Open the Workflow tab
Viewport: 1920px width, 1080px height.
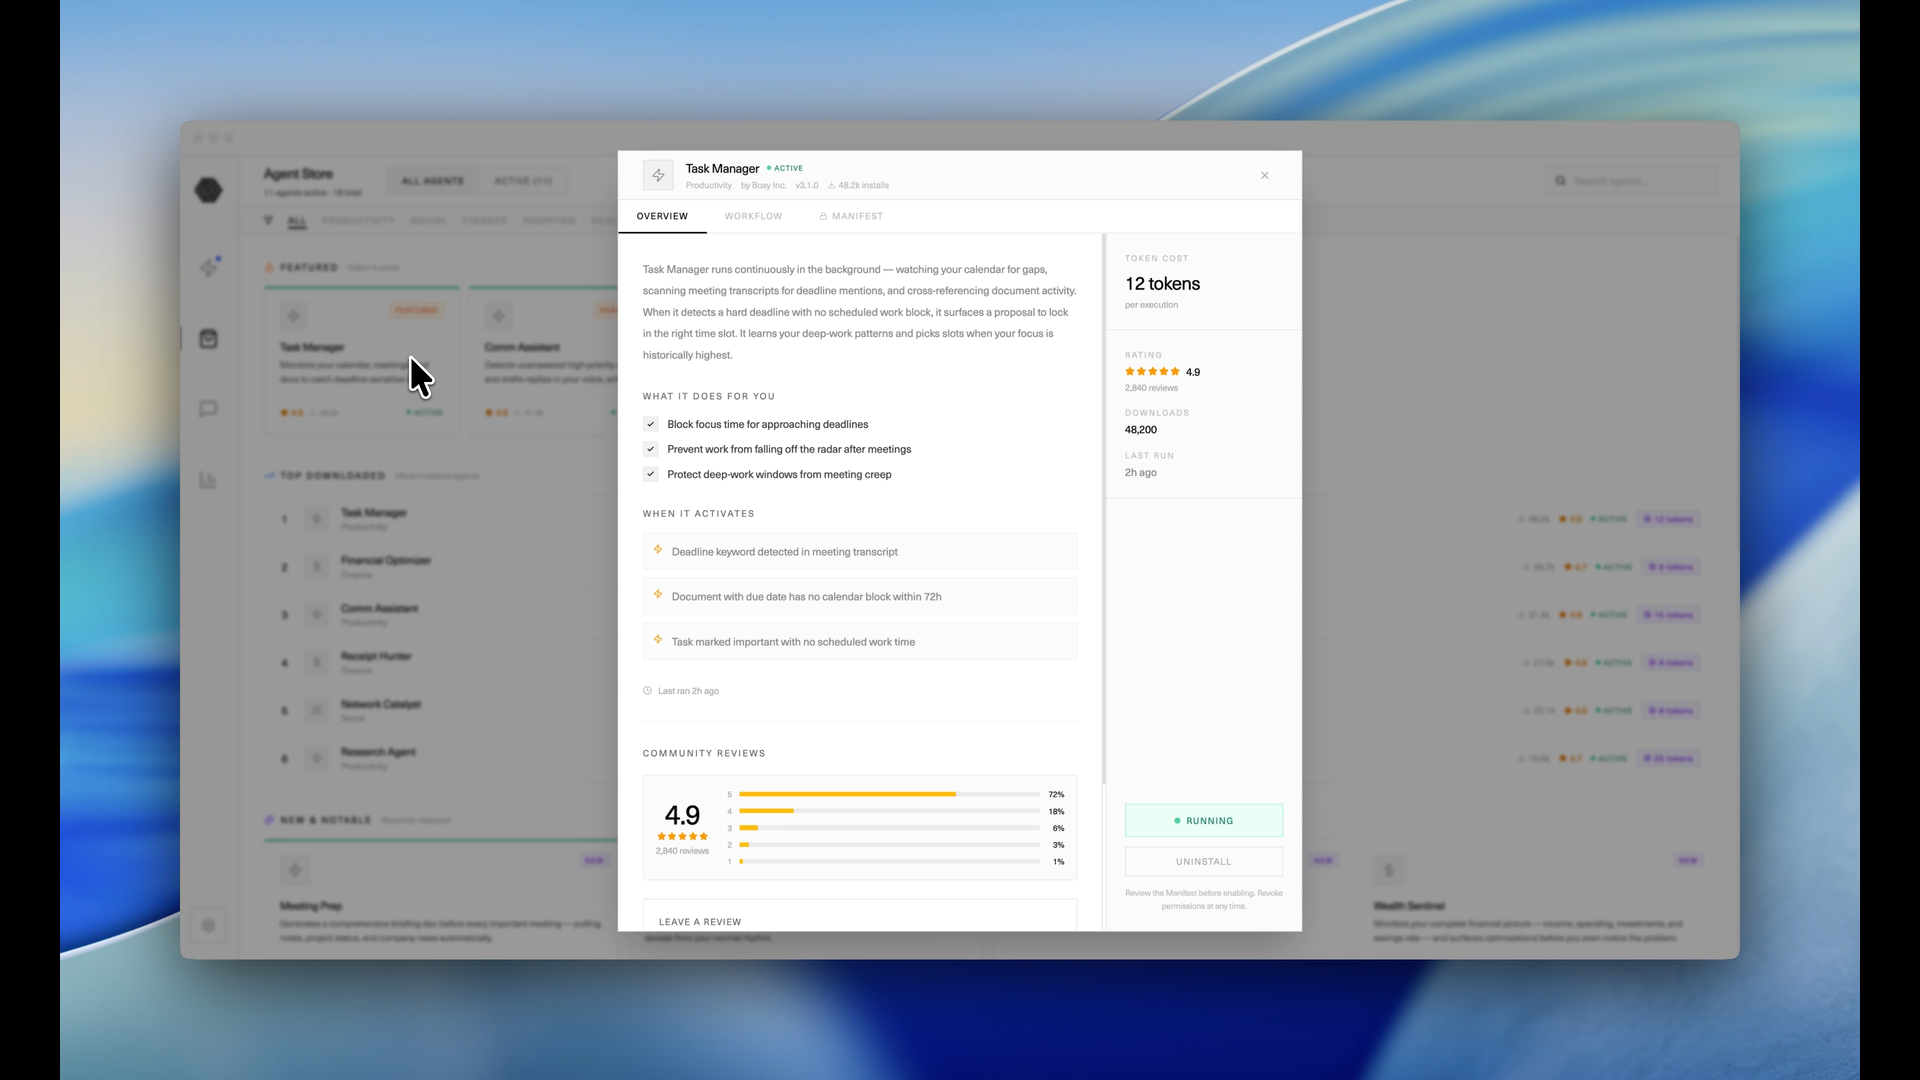[753, 216]
